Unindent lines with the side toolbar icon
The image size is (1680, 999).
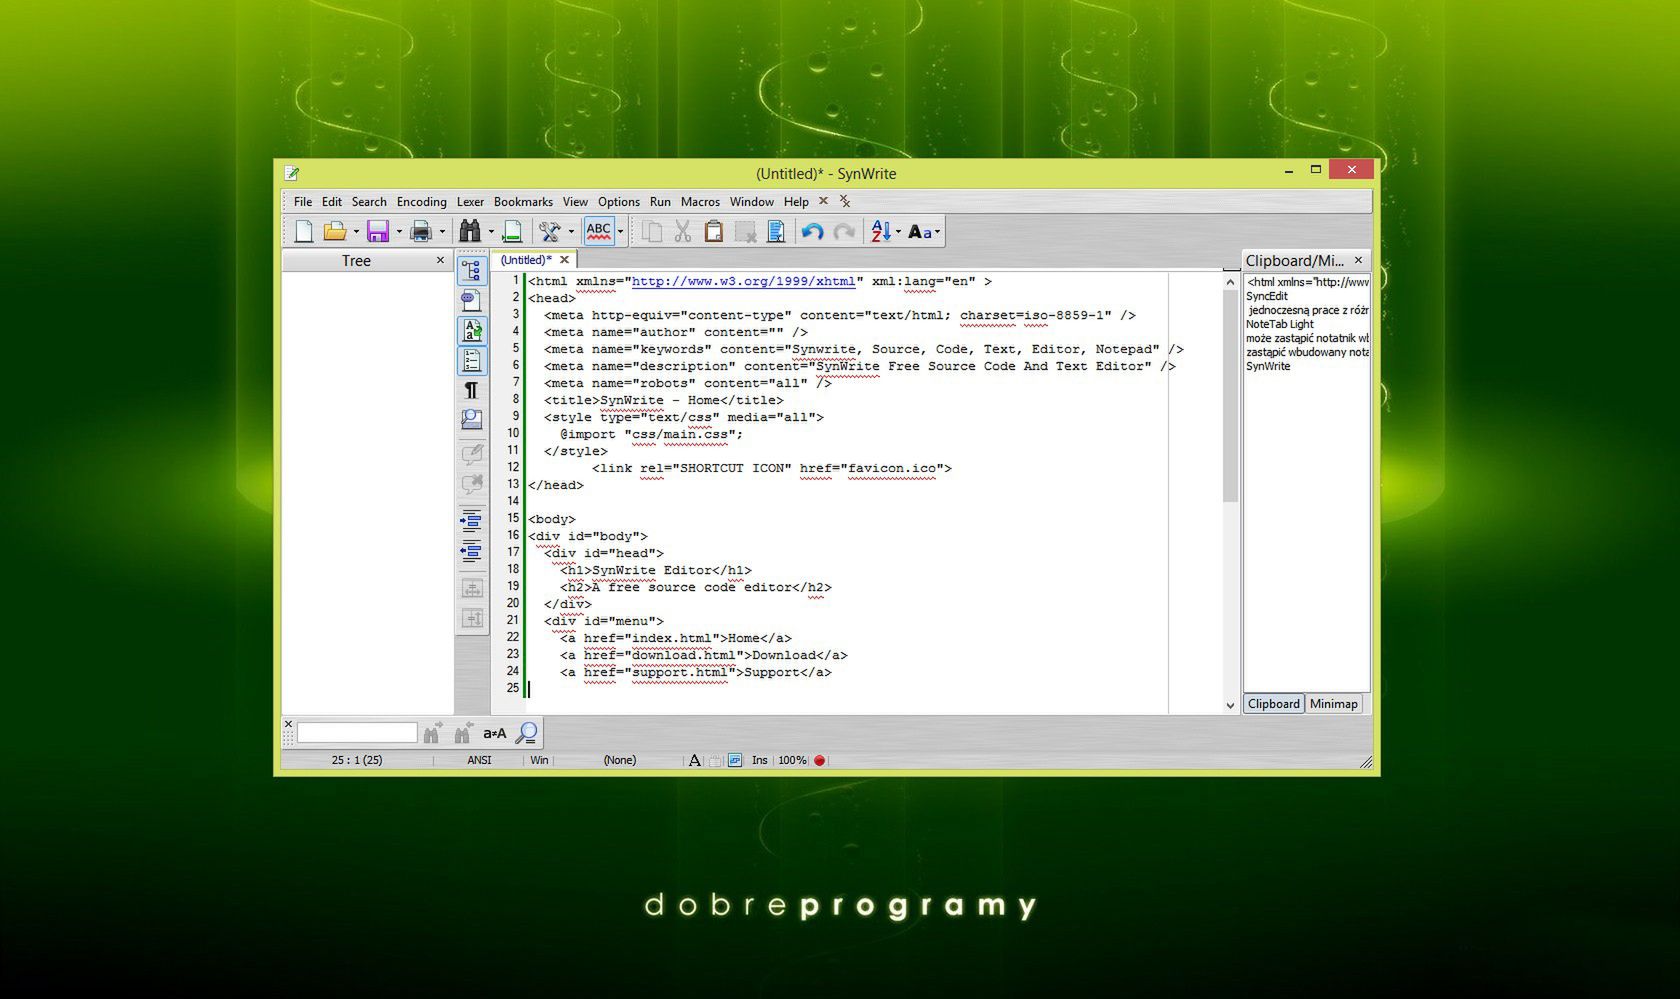[x=471, y=551]
